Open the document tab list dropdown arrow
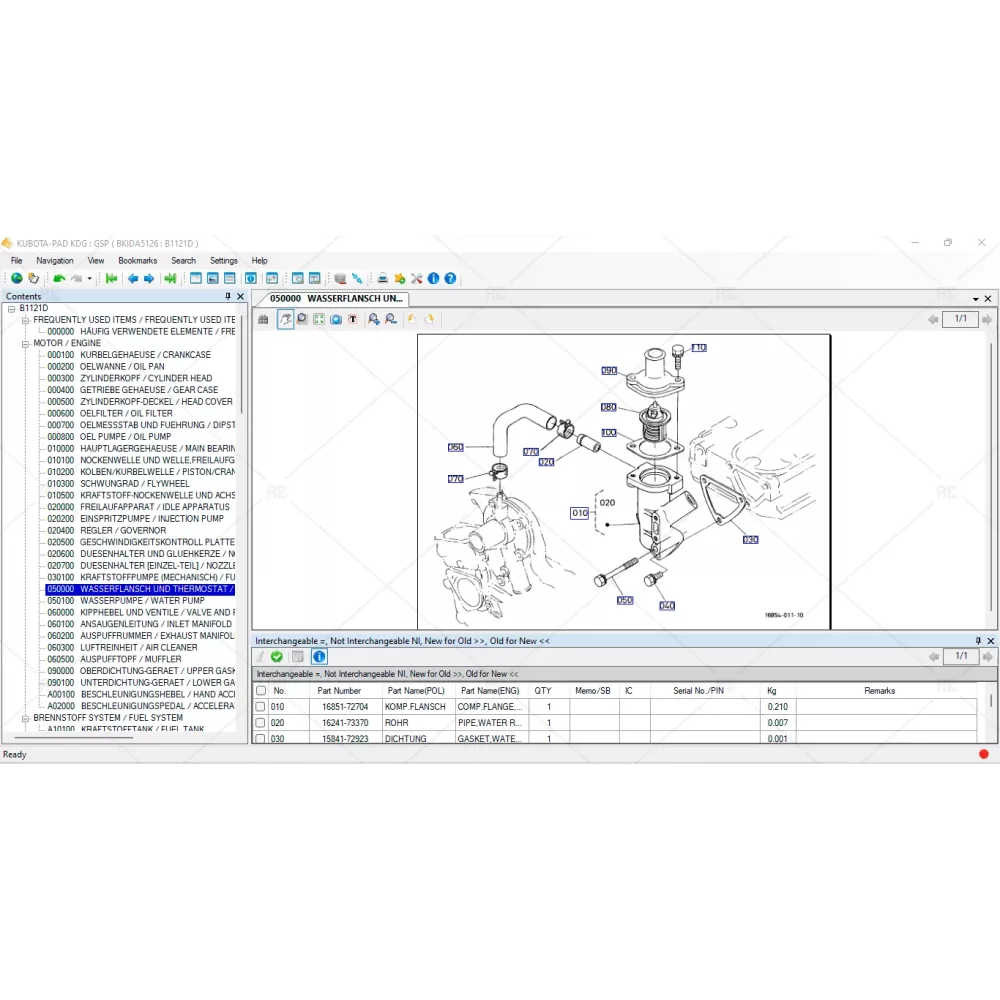Viewport: 1000px width, 1000px height. click(976, 299)
